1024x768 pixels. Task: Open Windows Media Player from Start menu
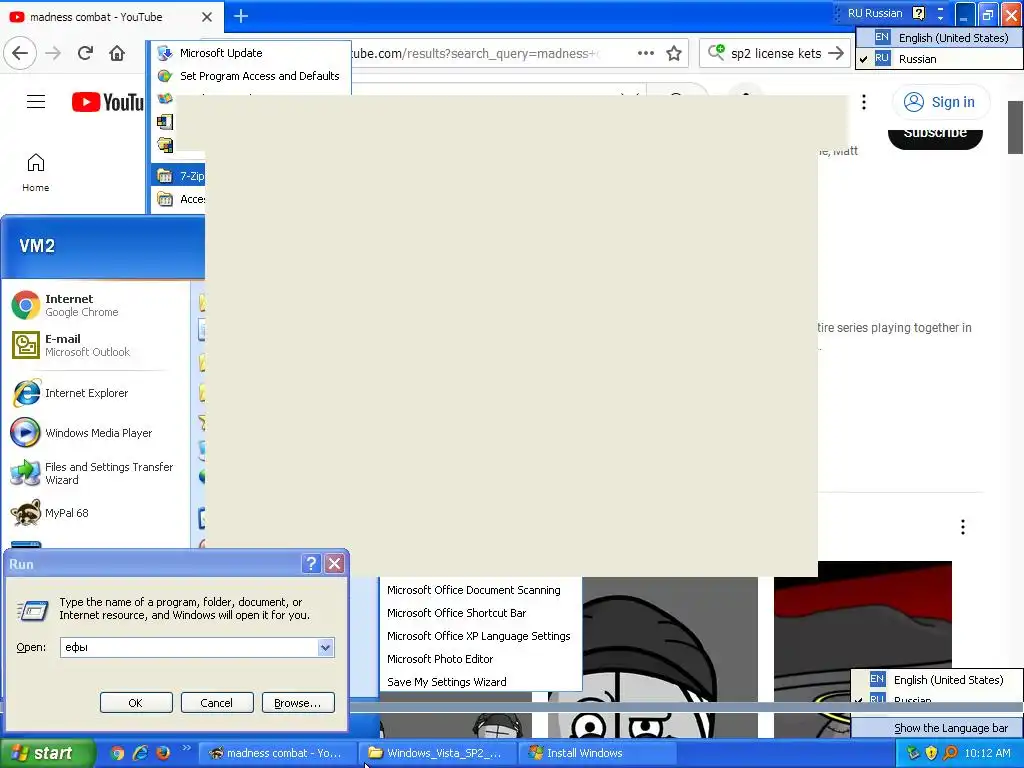click(81, 432)
